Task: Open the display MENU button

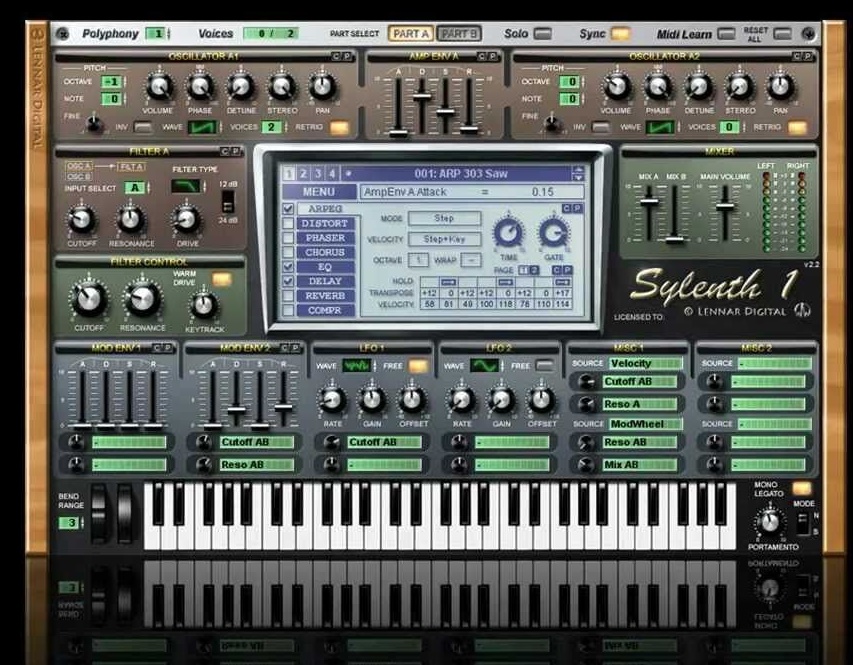Action: click(319, 192)
